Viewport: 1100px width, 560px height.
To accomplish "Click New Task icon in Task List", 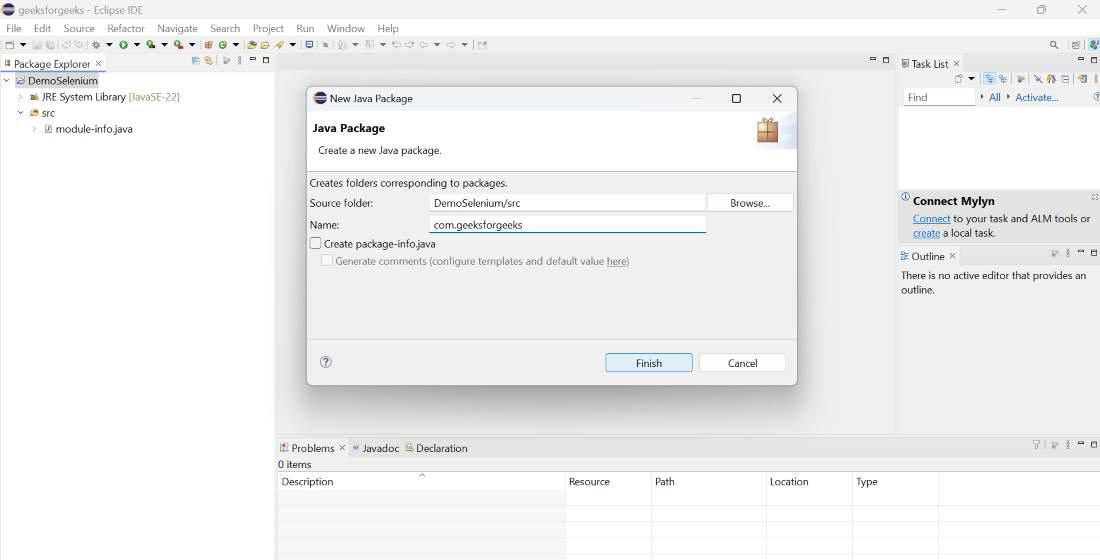I will tap(958, 79).
